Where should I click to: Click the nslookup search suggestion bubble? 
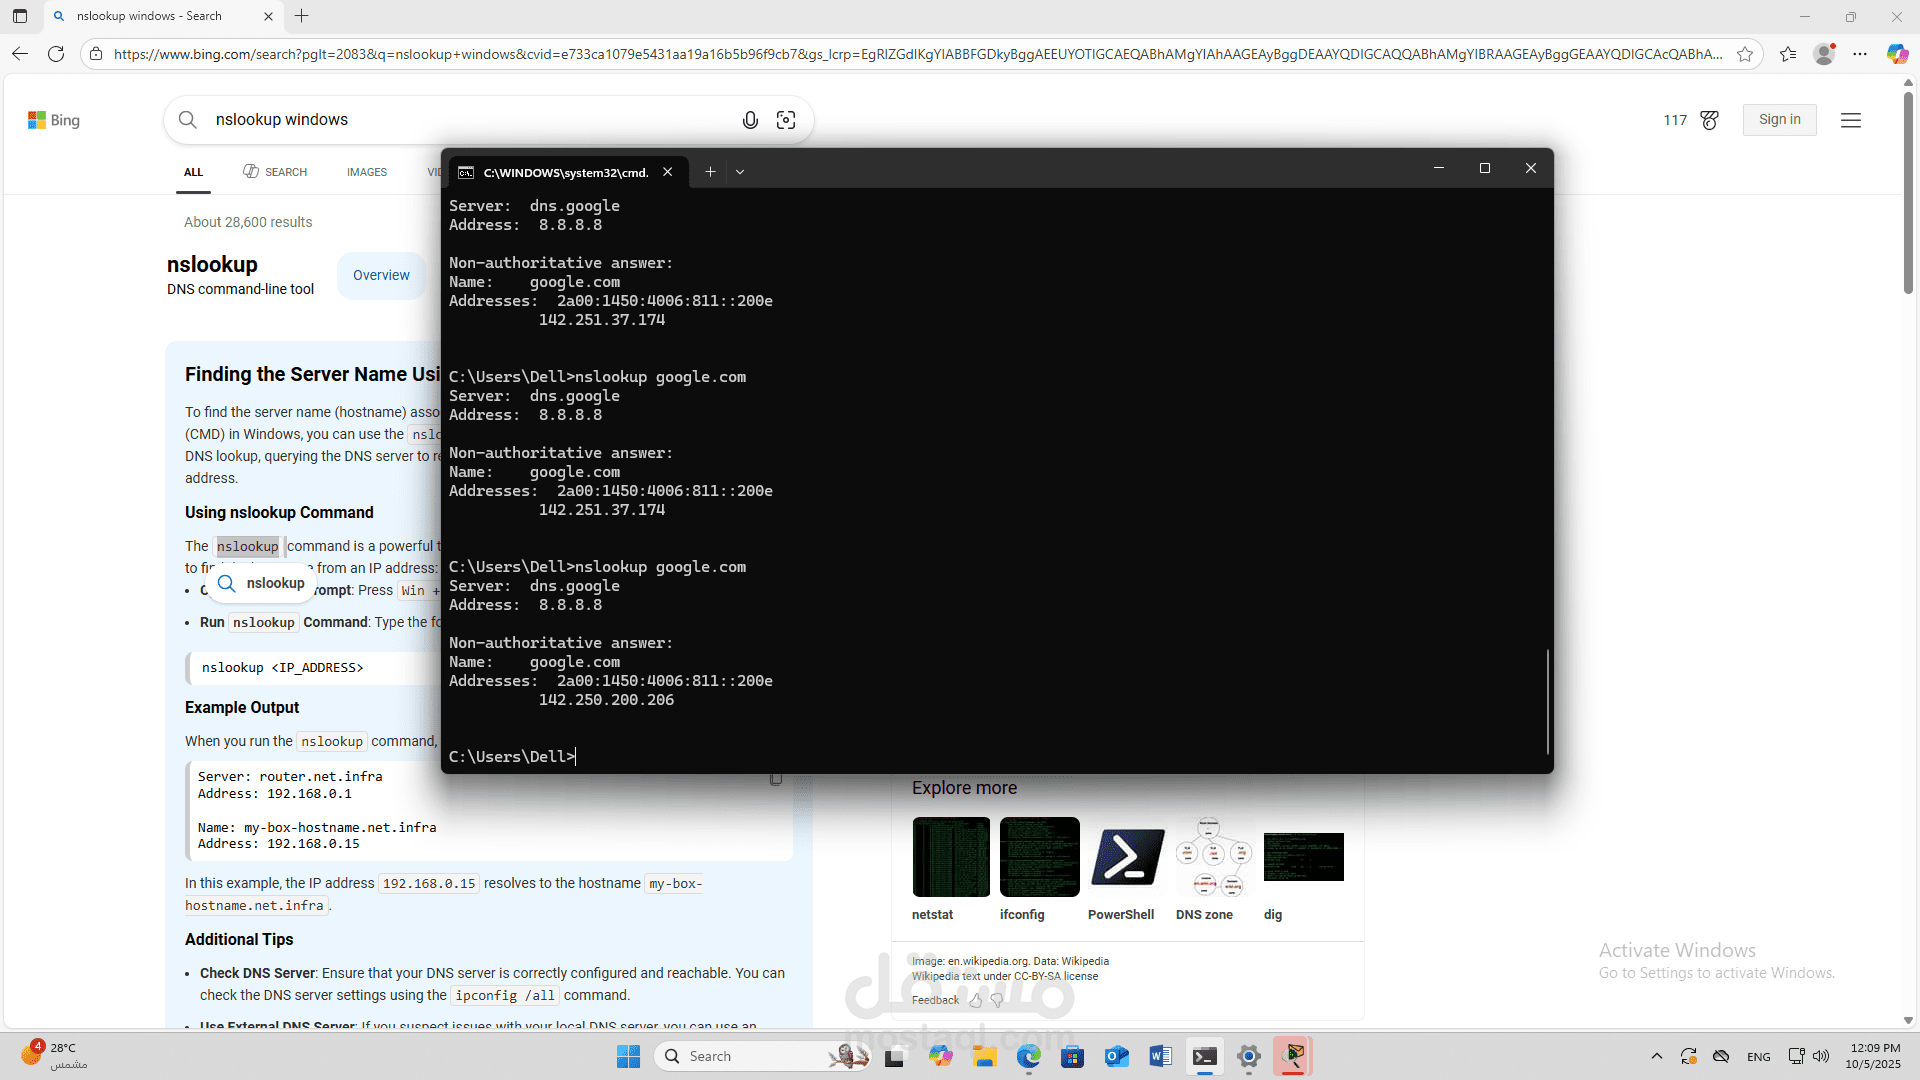click(262, 584)
